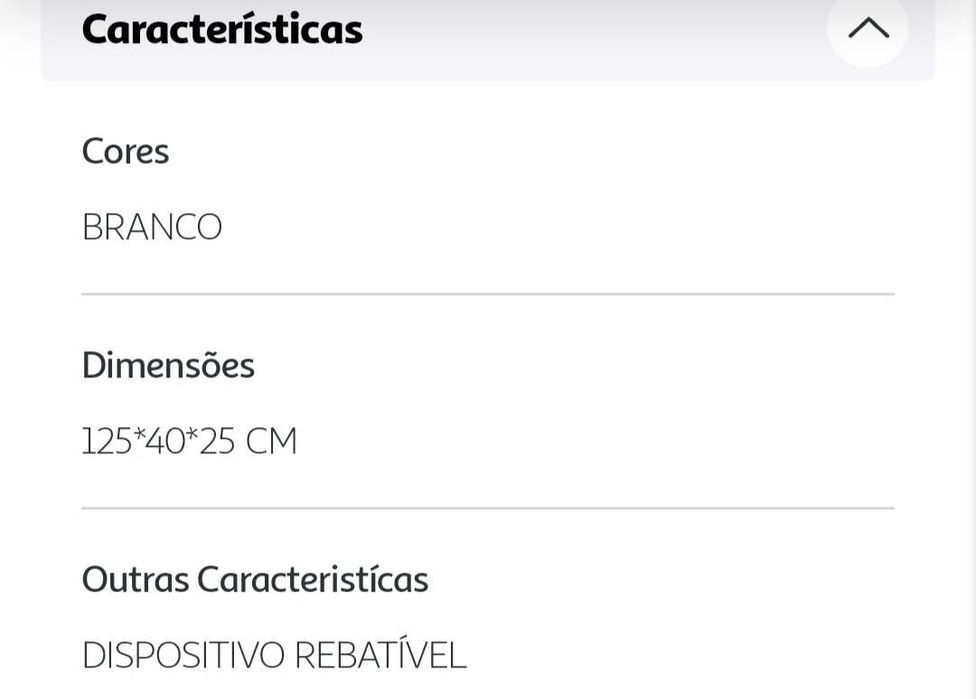Click Características in the Outras Características label

(x=313, y=580)
